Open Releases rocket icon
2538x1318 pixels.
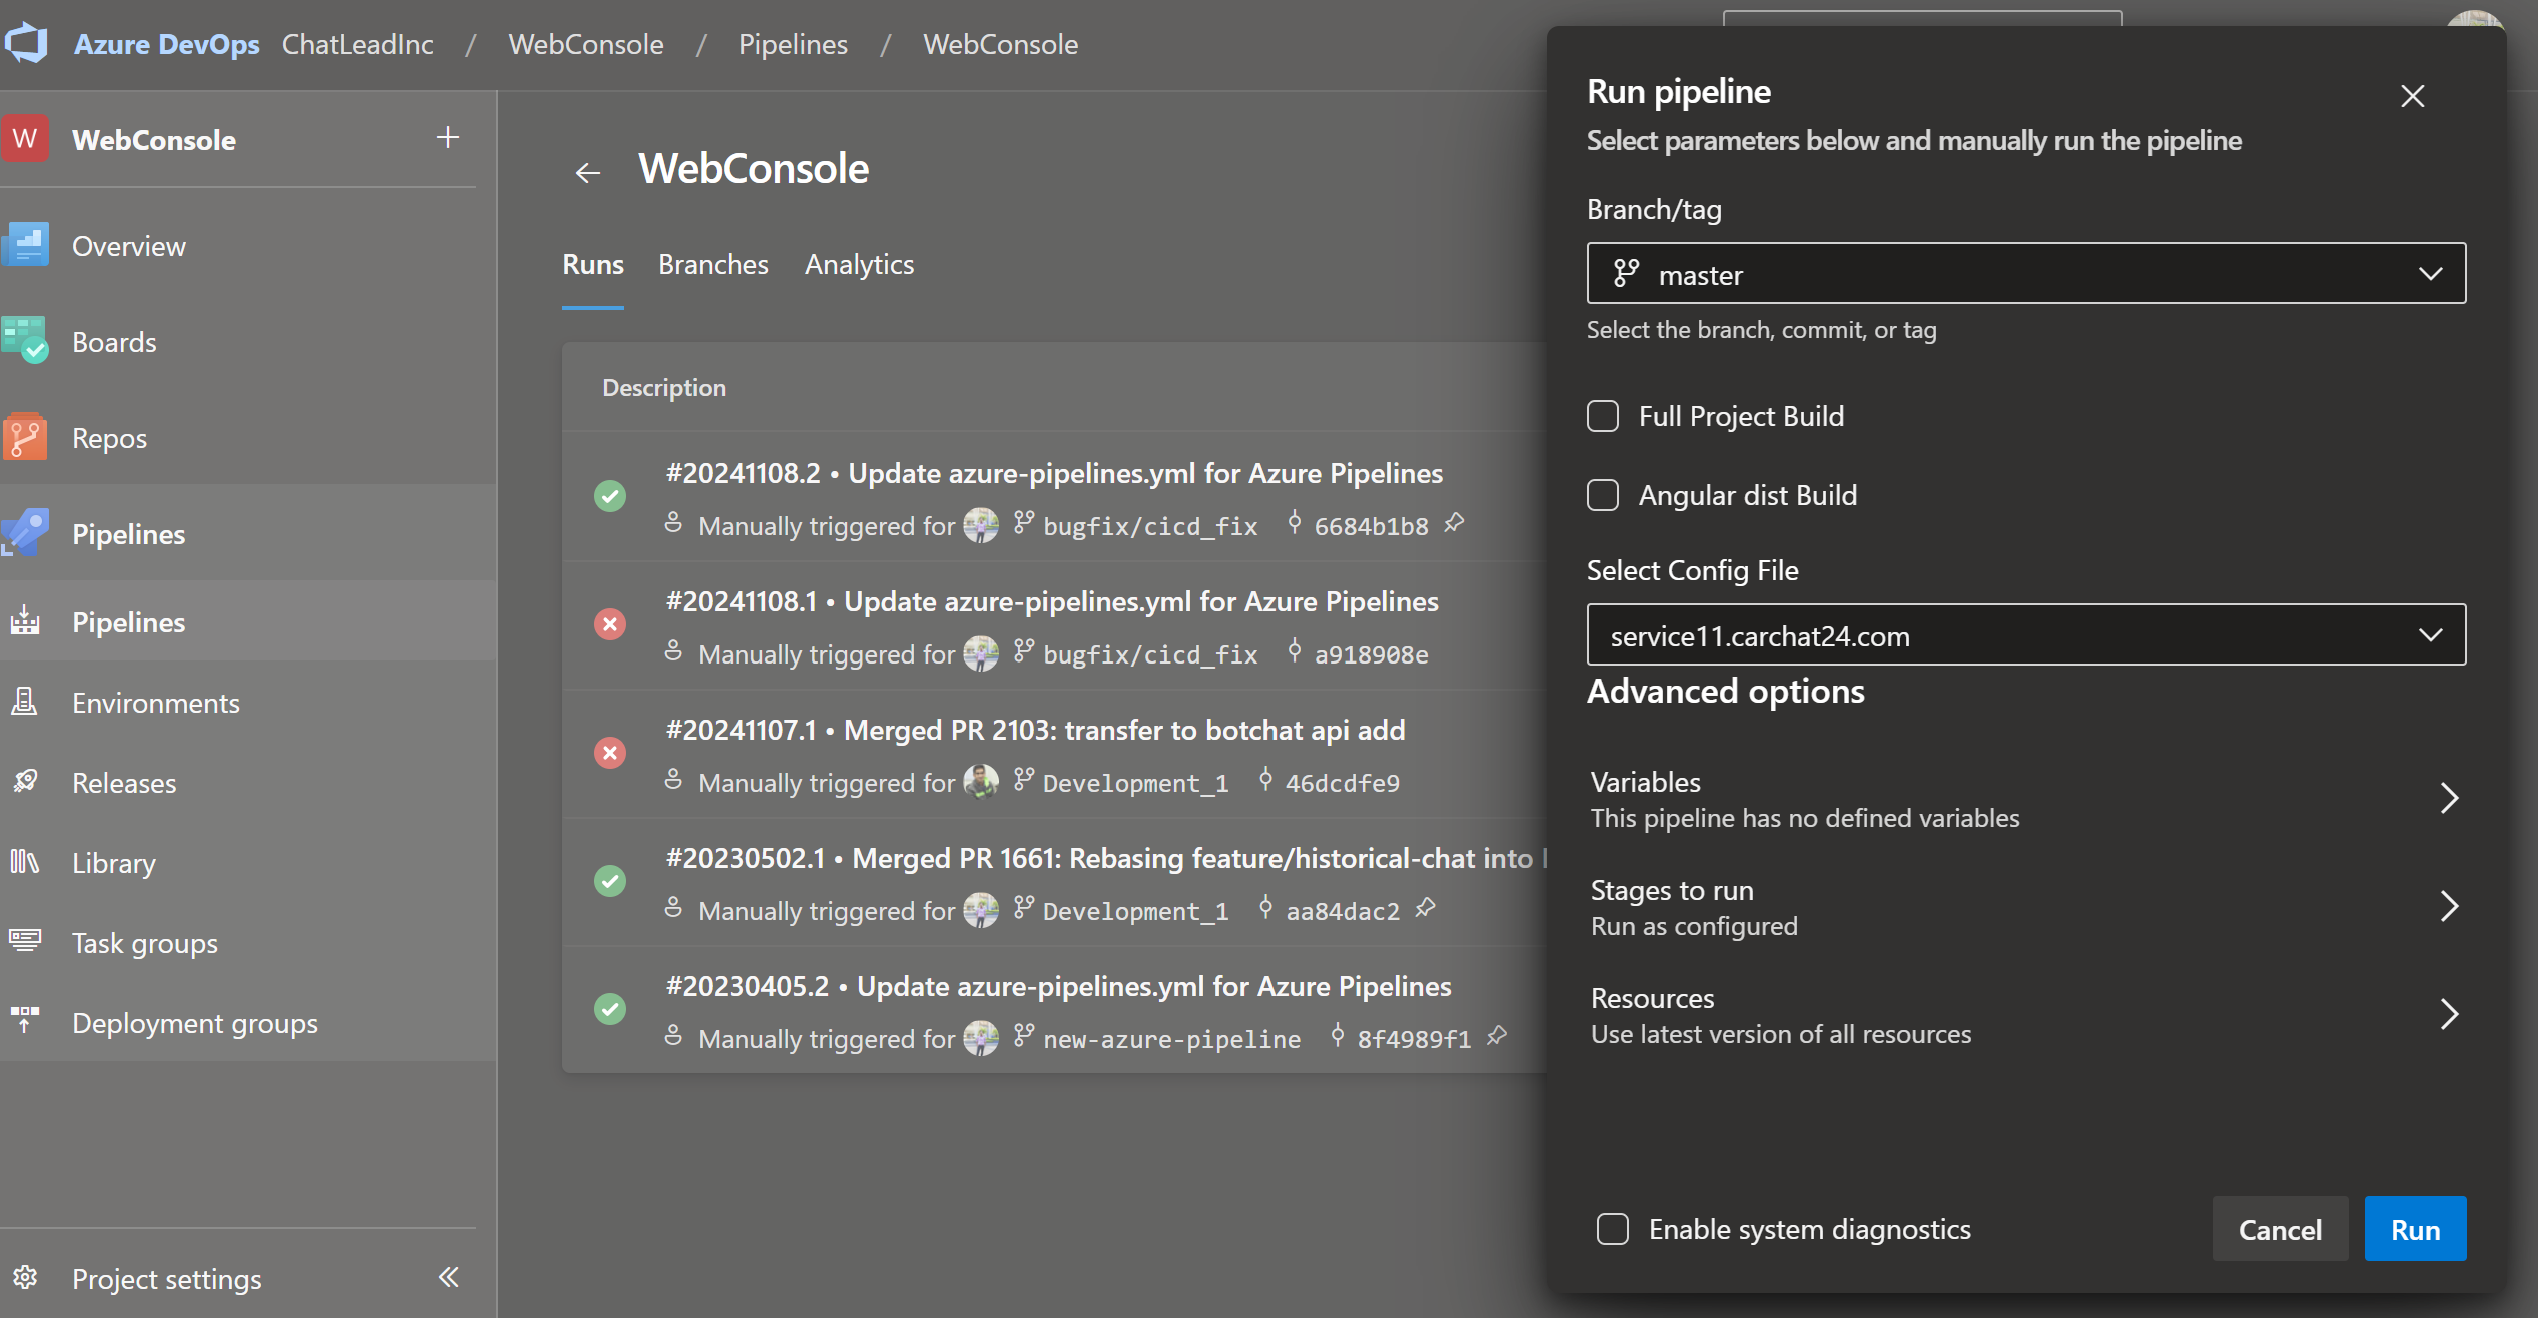pos(24,782)
